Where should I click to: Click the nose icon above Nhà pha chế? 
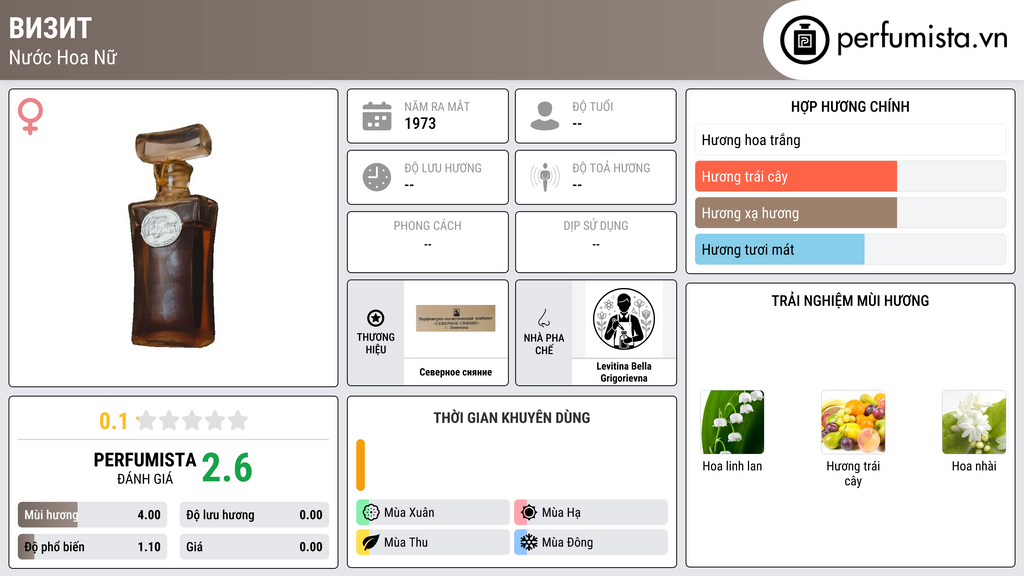[x=543, y=318]
